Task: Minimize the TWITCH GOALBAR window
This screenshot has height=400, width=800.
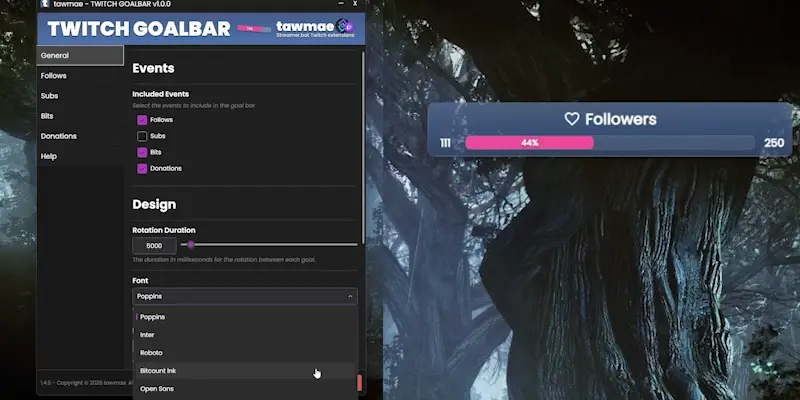Action: (x=341, y=4)
